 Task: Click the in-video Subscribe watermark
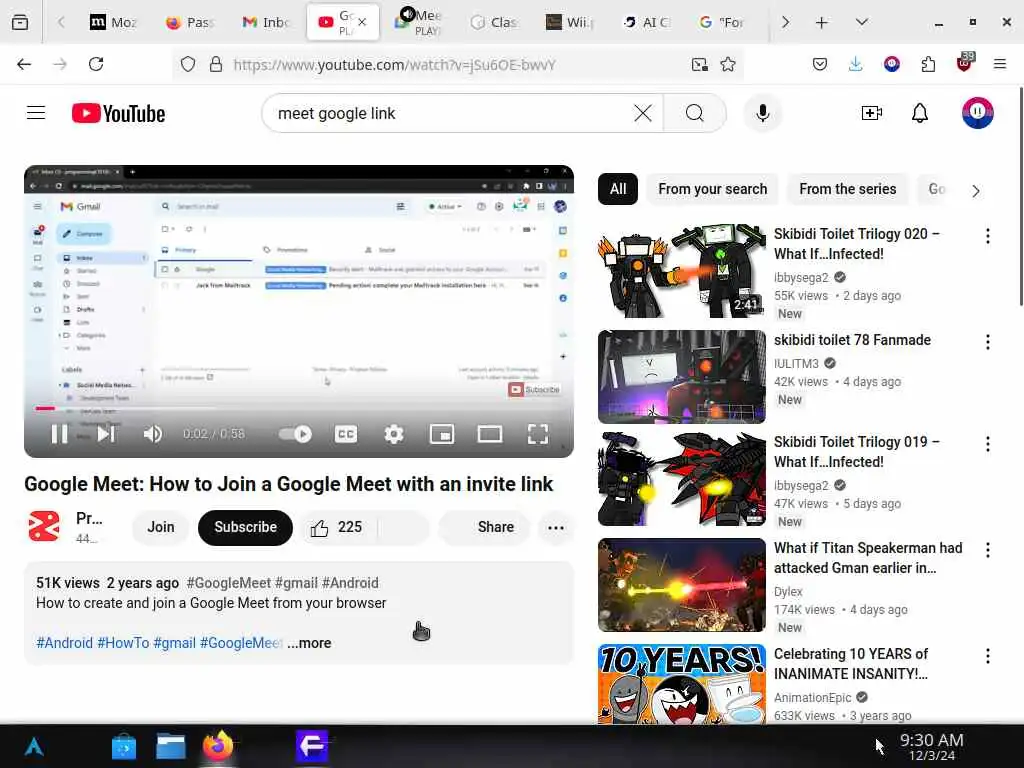(534, 389)
